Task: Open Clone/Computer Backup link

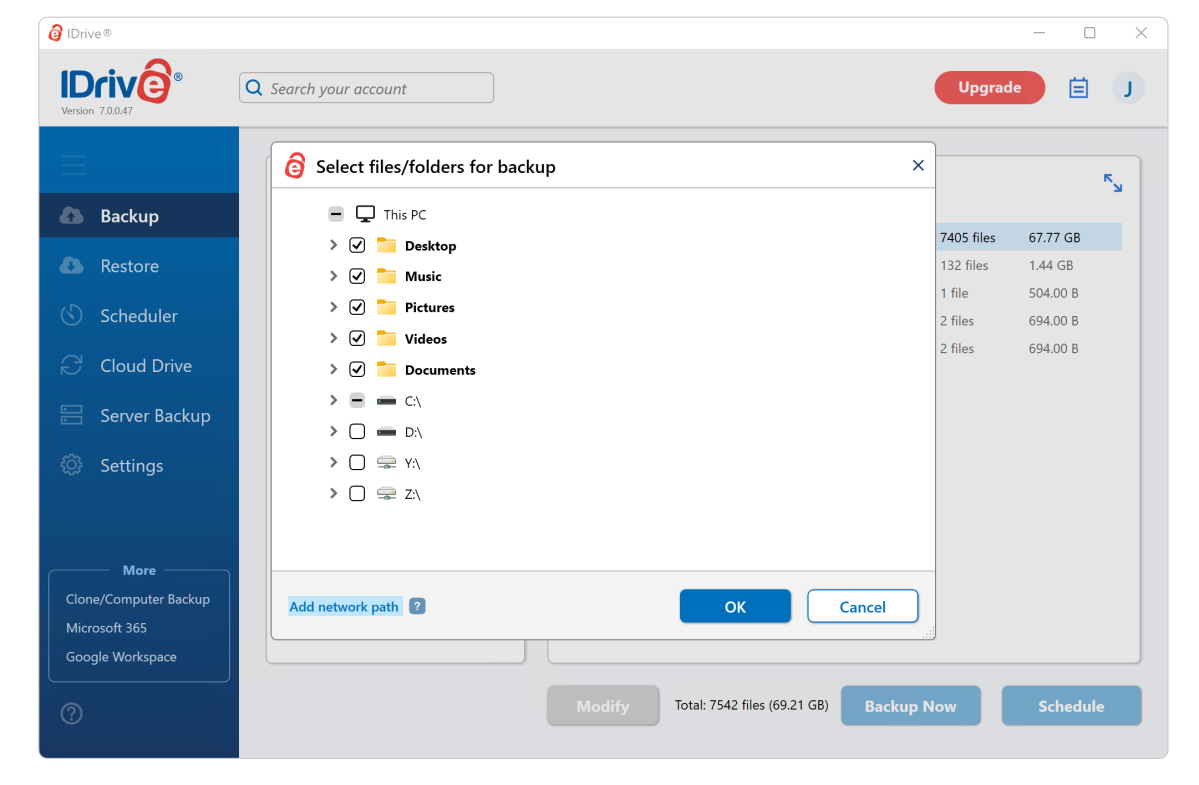Action: pos(138,599)
